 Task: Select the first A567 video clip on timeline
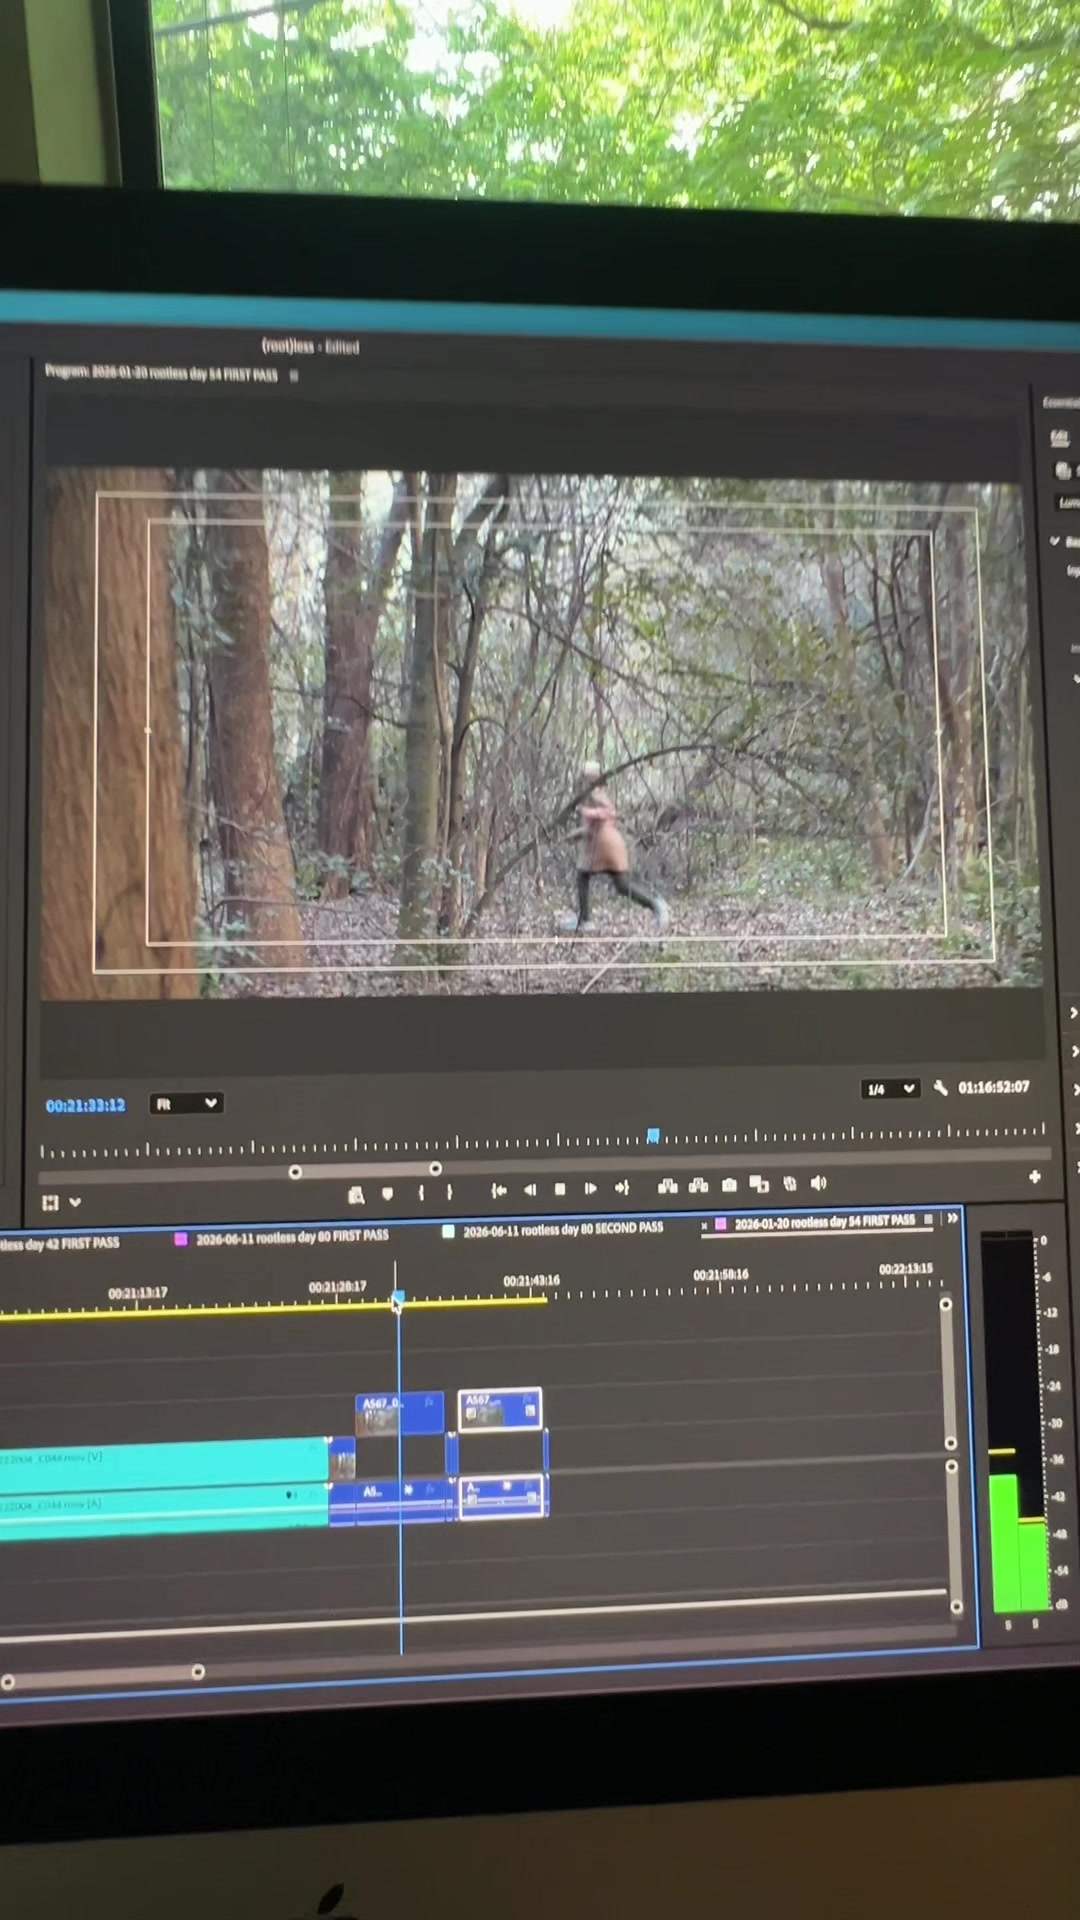399,1414
